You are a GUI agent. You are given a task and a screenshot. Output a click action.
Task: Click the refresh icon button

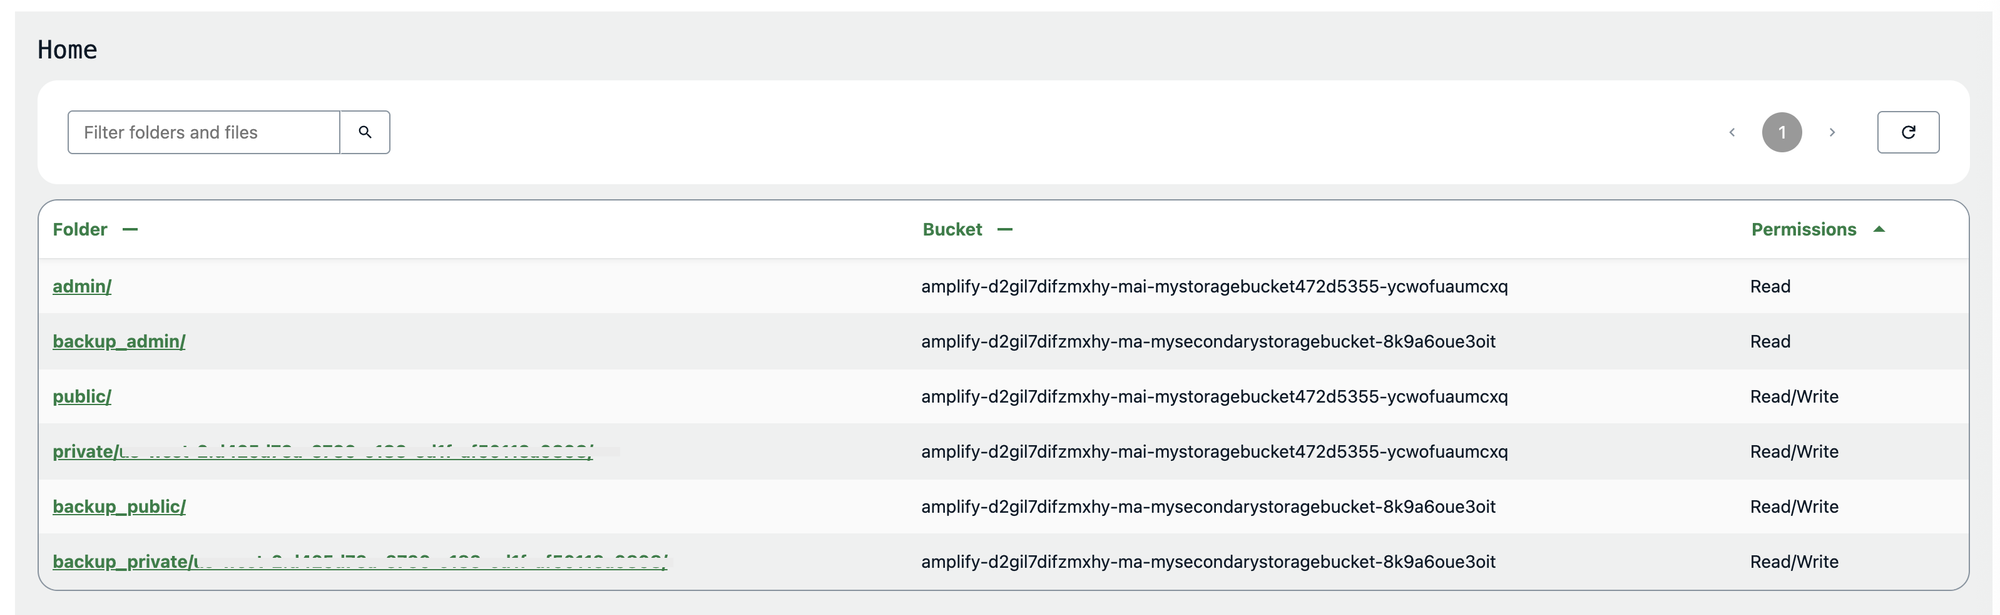point(1908,132)
